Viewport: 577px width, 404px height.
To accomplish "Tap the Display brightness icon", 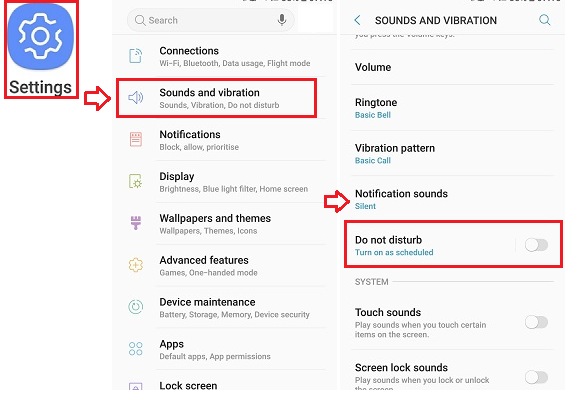I will (135, 181).
